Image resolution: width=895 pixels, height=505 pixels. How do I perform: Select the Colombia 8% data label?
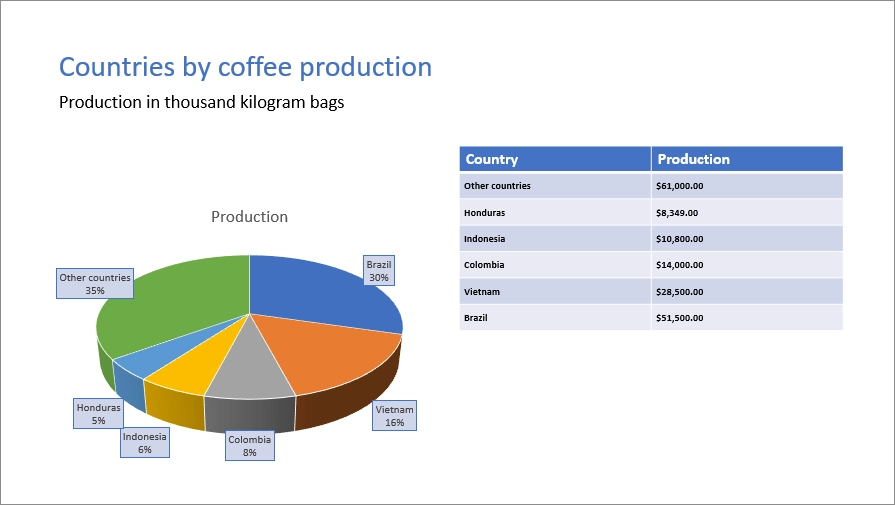pos(249,446)
